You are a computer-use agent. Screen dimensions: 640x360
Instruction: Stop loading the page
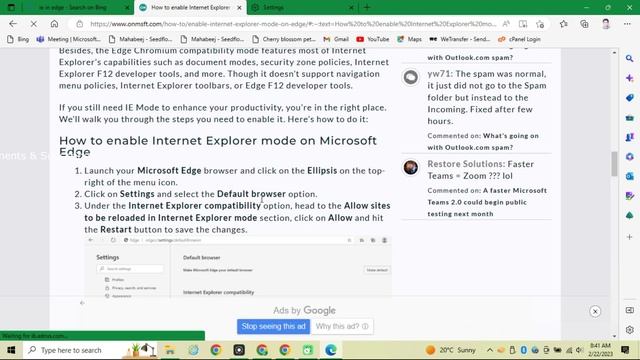[x=33, y=24]
